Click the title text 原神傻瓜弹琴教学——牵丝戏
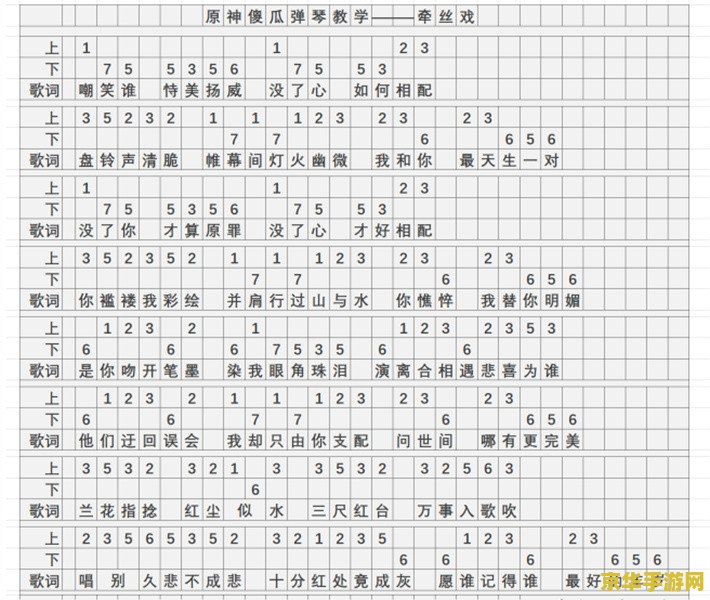This screenshot has height=600, width=710. [x=340, y=18]
